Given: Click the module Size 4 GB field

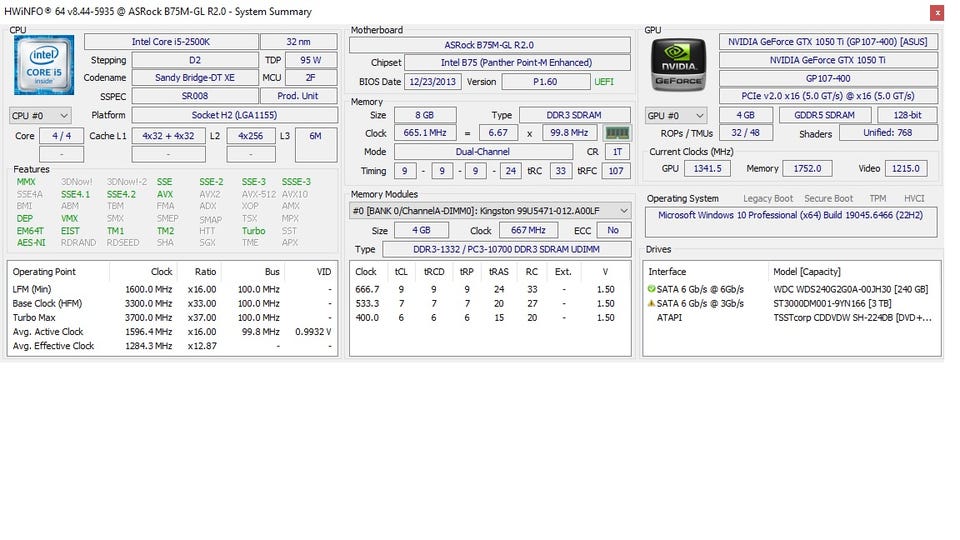Looking at the screenshot, I should coord(421,230).
